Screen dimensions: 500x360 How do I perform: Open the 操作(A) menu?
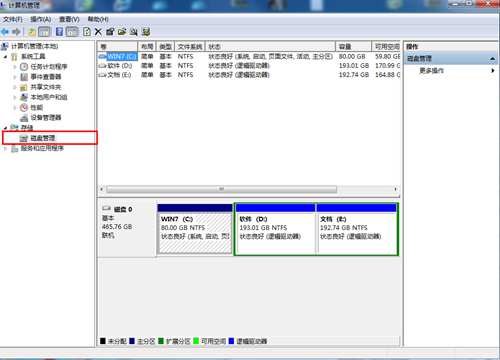tap(41, 19)
